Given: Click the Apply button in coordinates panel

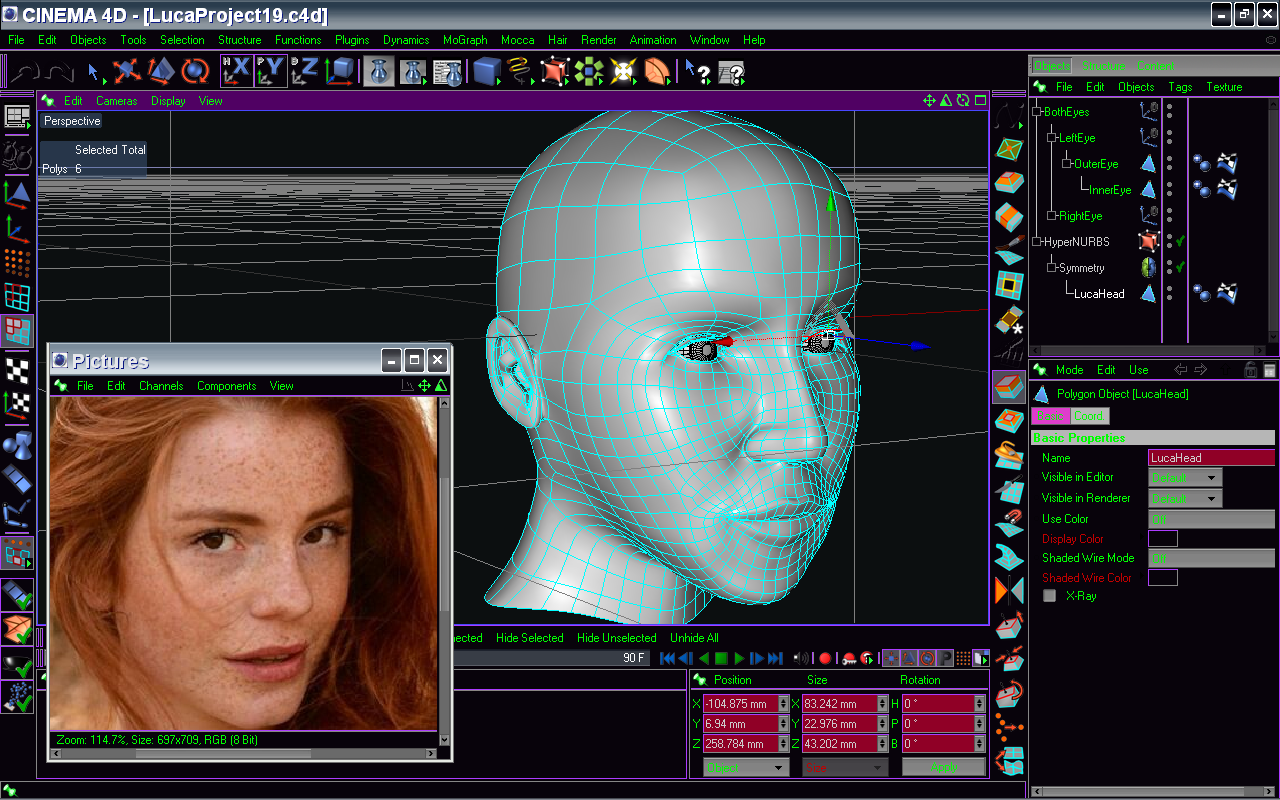Looking at the screenshot, I should click(943, 767).
